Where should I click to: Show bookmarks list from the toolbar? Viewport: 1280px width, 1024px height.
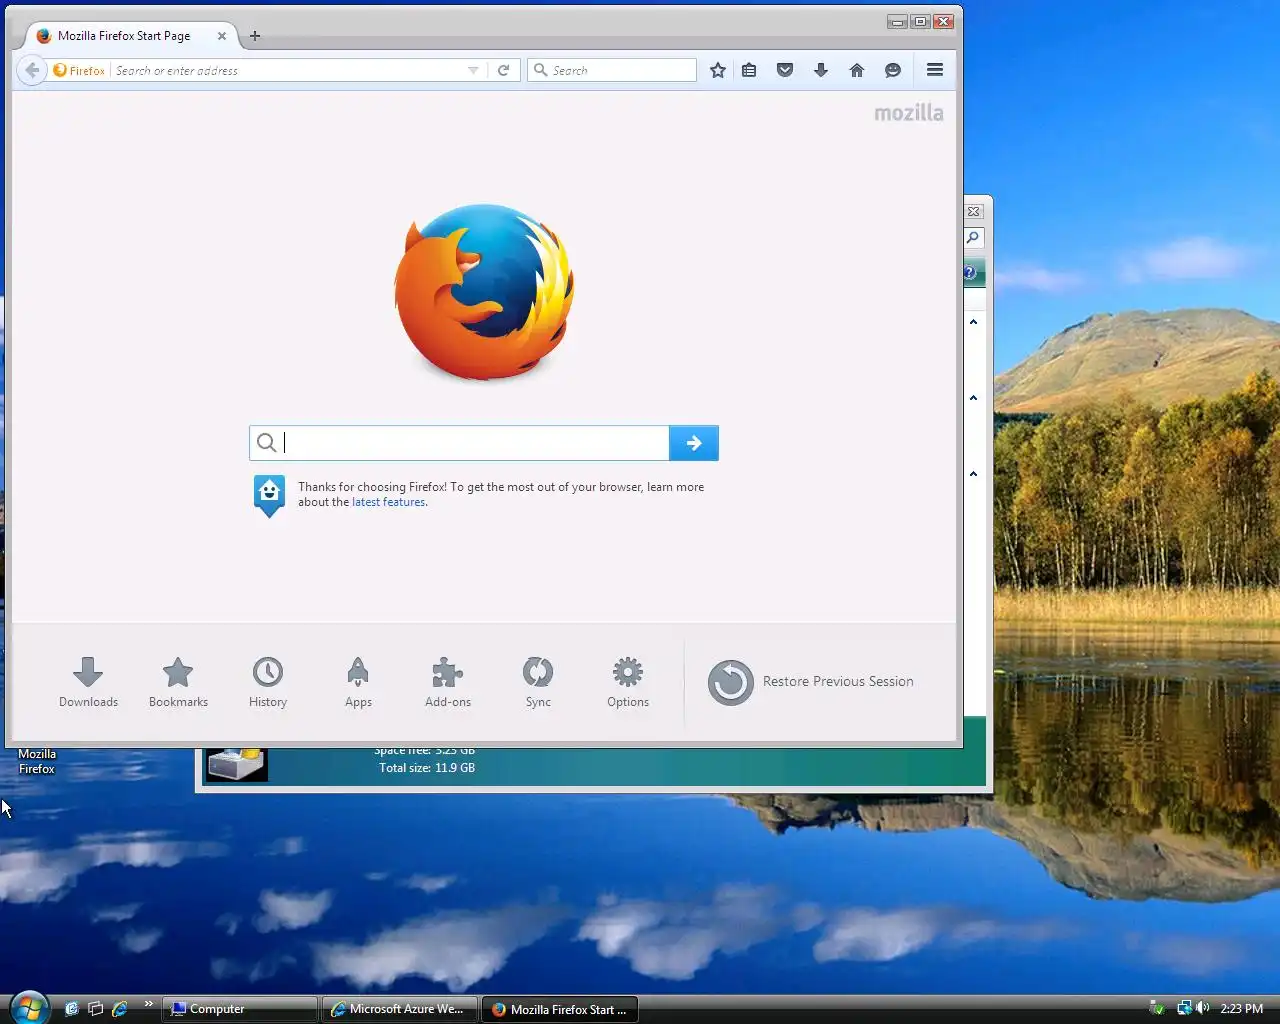tap(749, 70)
